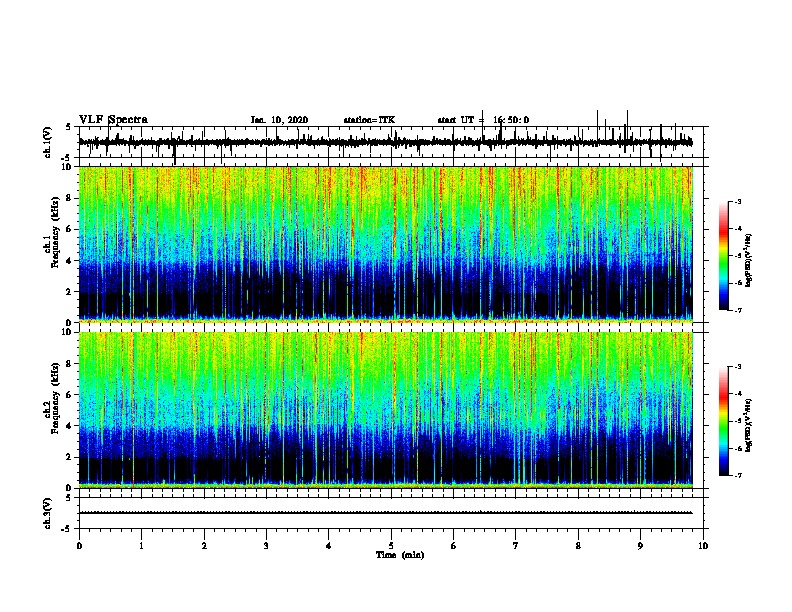792x612 pixels.
Task: Click time tick label '2' on bottom axis
Action: point(204,546)
